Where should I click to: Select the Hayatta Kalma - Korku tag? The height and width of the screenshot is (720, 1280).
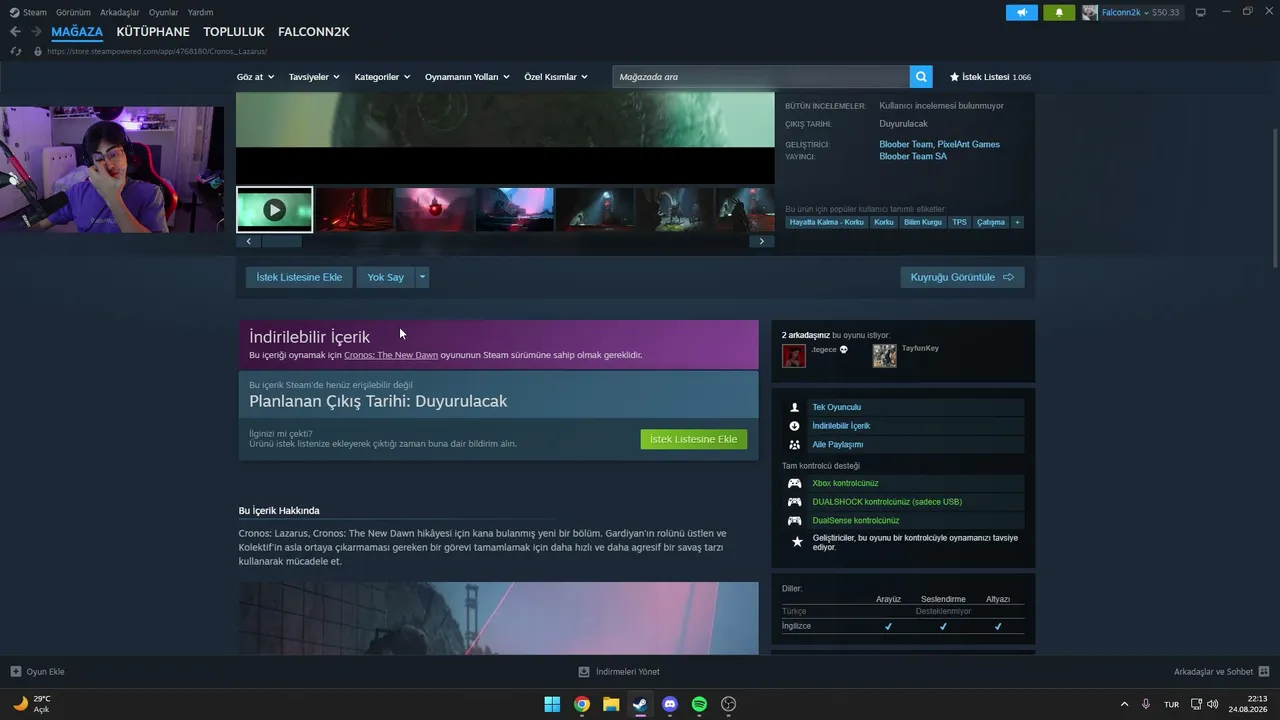pos(826,222)
